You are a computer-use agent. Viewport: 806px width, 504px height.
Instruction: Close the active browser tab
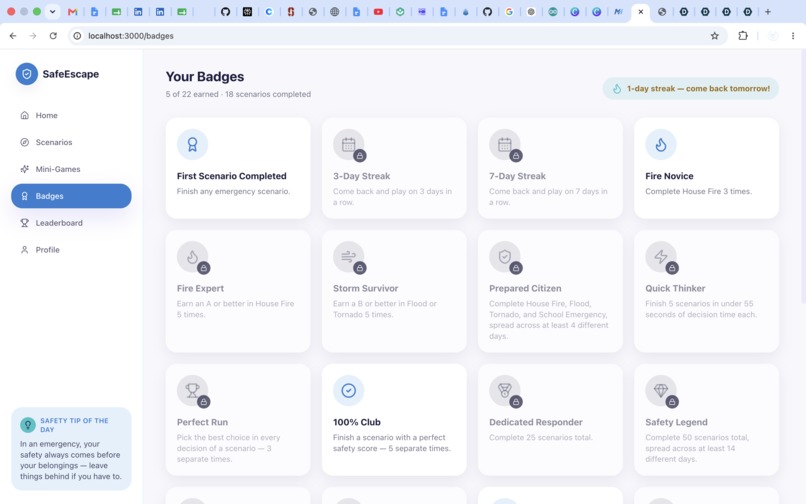[x=640, y=11]
